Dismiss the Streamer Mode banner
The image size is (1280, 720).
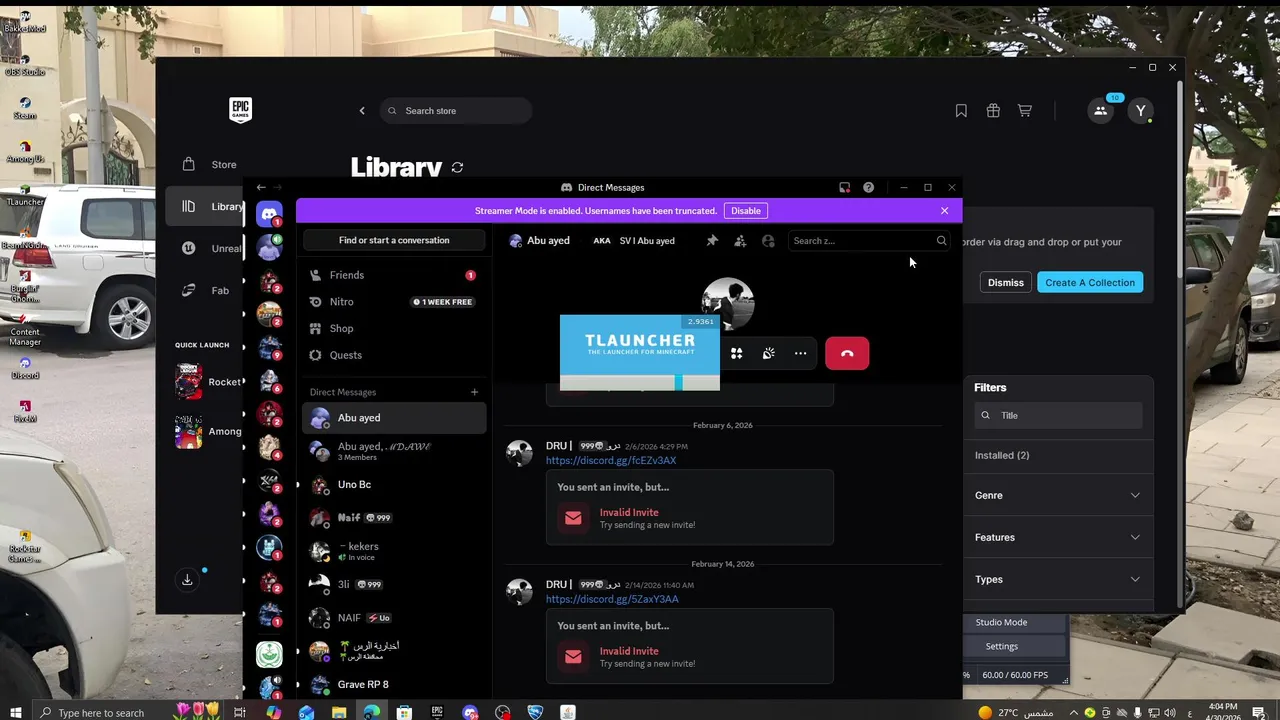click(944, 211)
